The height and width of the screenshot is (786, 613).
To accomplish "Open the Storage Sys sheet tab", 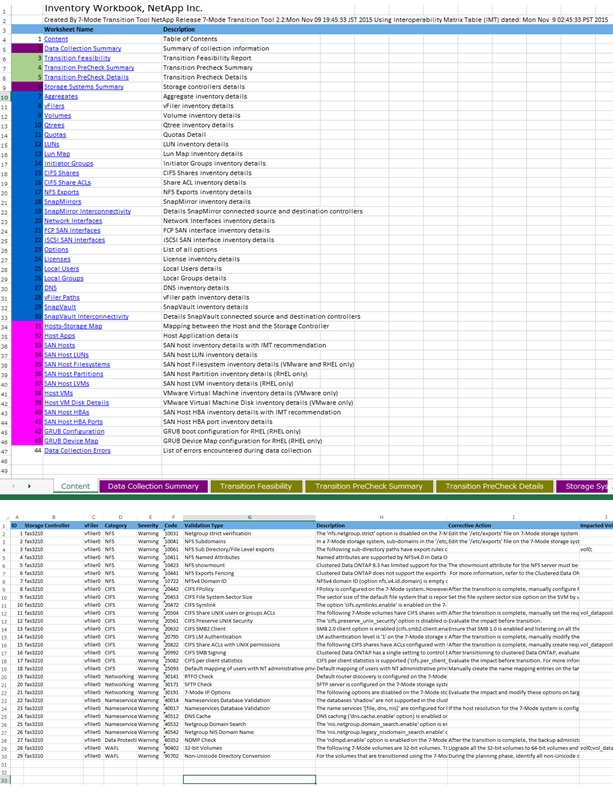I will pos(584,486).
